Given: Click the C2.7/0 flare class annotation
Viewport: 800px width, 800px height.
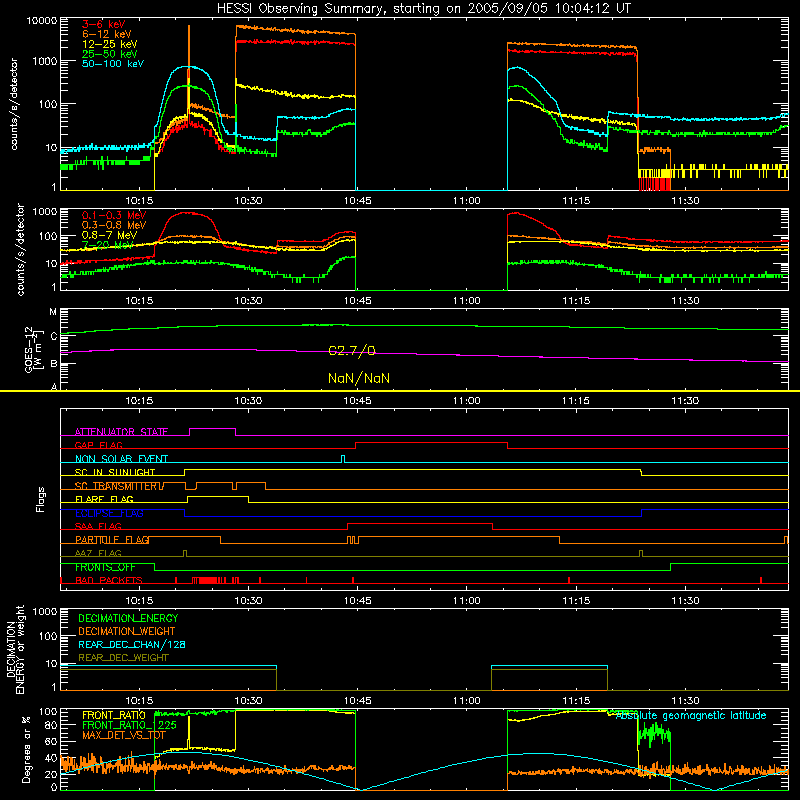Looking at the screenshot, I should 352,351.
